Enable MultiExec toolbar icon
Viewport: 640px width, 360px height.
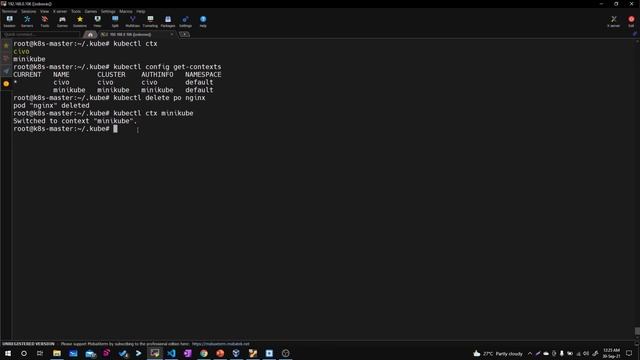(132, 21)
